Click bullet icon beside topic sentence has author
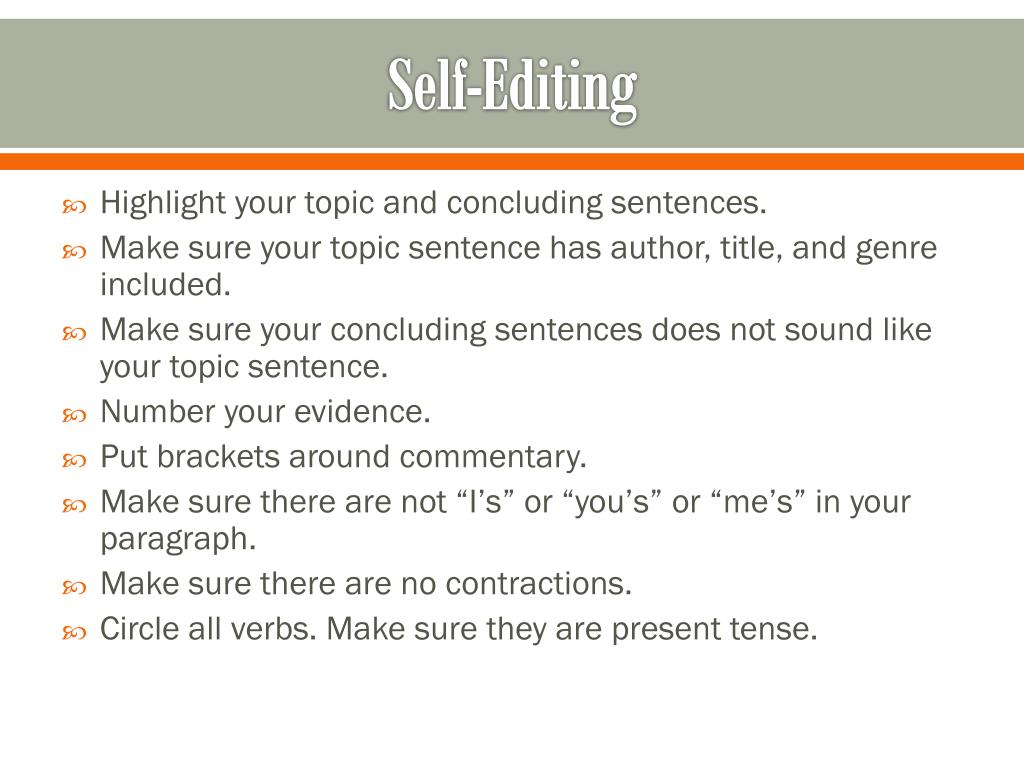This screenshot has height=768, width=1024. click(74, 252)
